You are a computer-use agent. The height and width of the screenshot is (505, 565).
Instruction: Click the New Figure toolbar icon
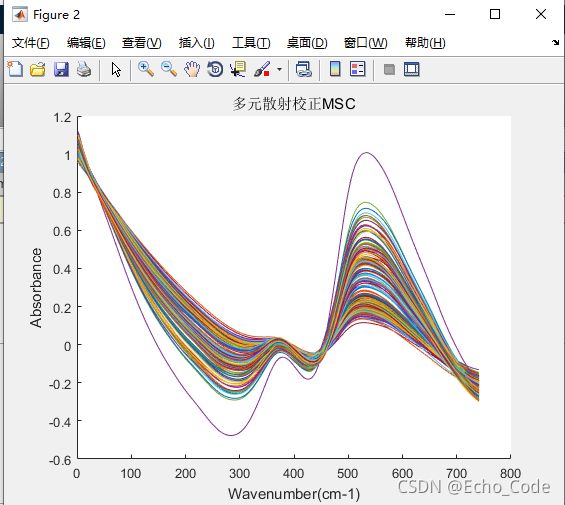point(15,69)
